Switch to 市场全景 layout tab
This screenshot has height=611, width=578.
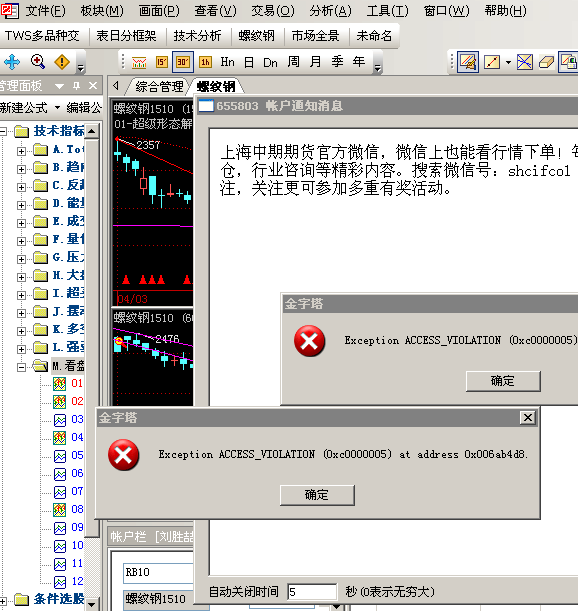pyautogui.click(x=315, y=36)
